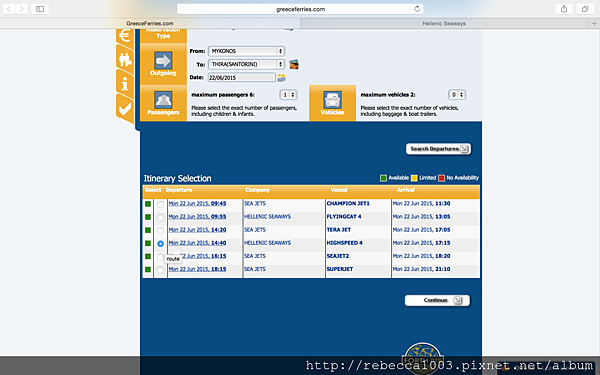Click the euro price icon in sidebar
This screenshot has width=600, height=375.
(x=124, y=36)
